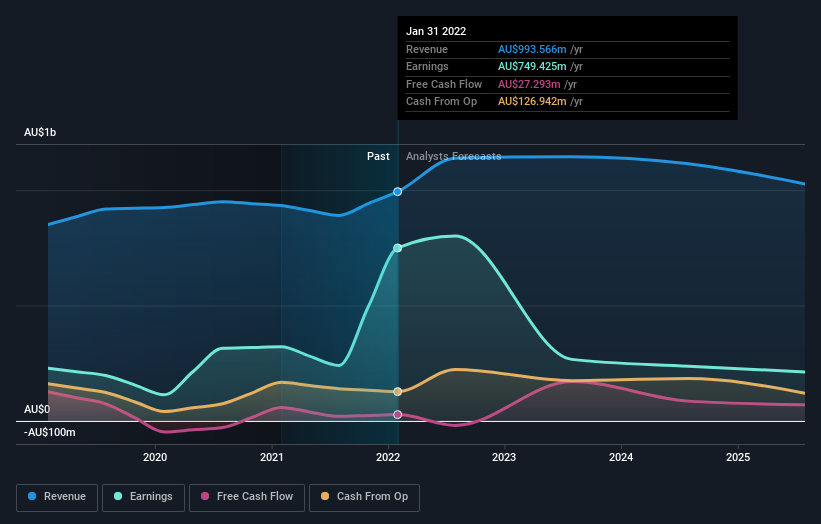The image size is (821, 524).
Task: Click the -AU$100m y-axis label
Action: tap(50, 432)
